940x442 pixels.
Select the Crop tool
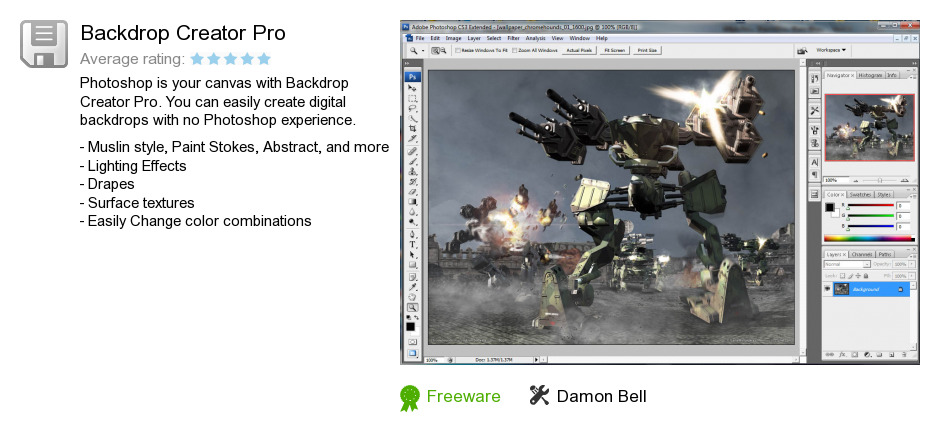(x=413, y=128)
